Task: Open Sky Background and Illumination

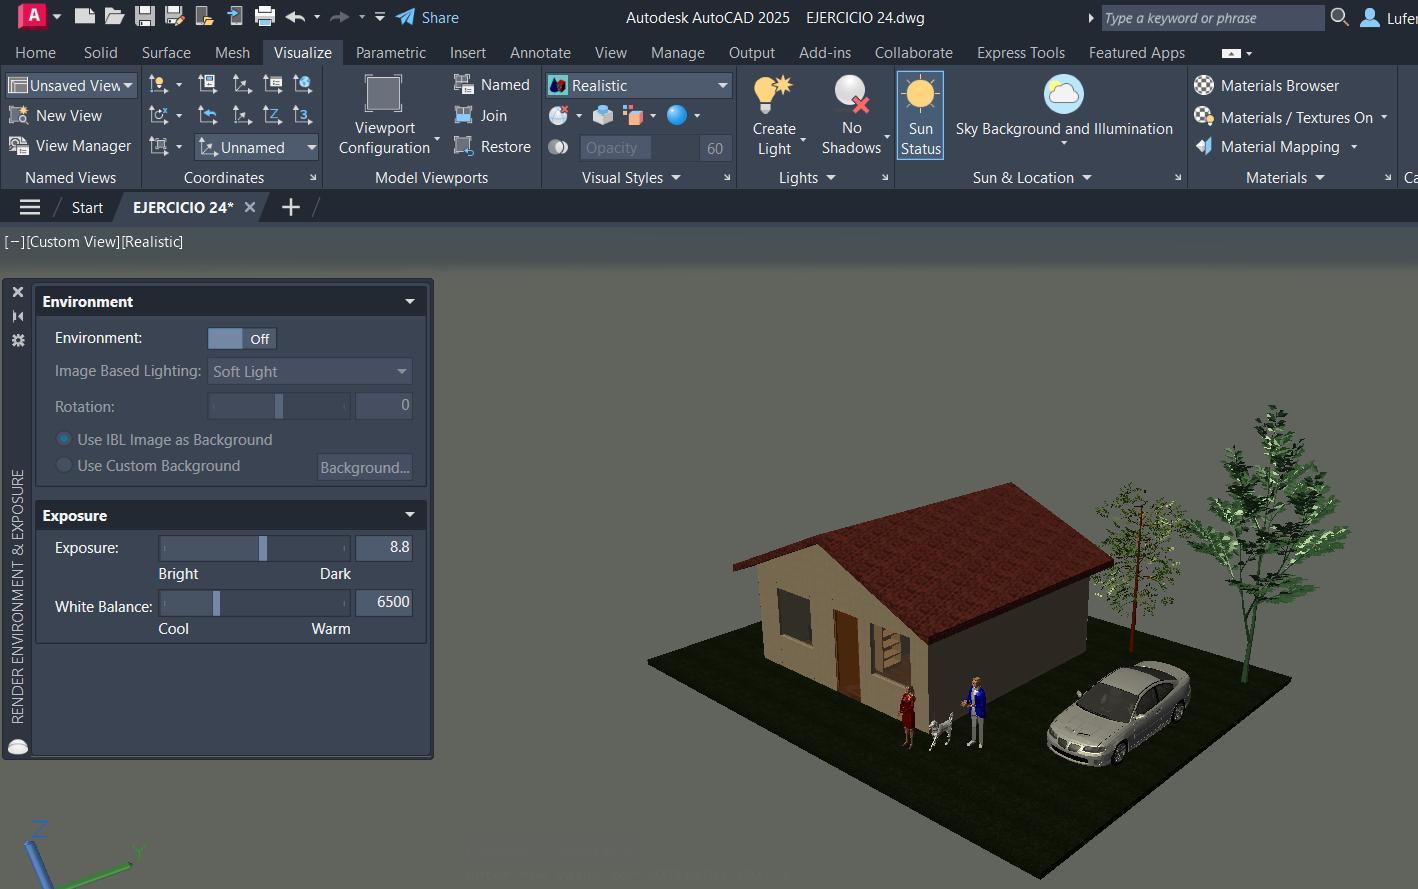Action: pyautogui.click(x=1063, y=96)
